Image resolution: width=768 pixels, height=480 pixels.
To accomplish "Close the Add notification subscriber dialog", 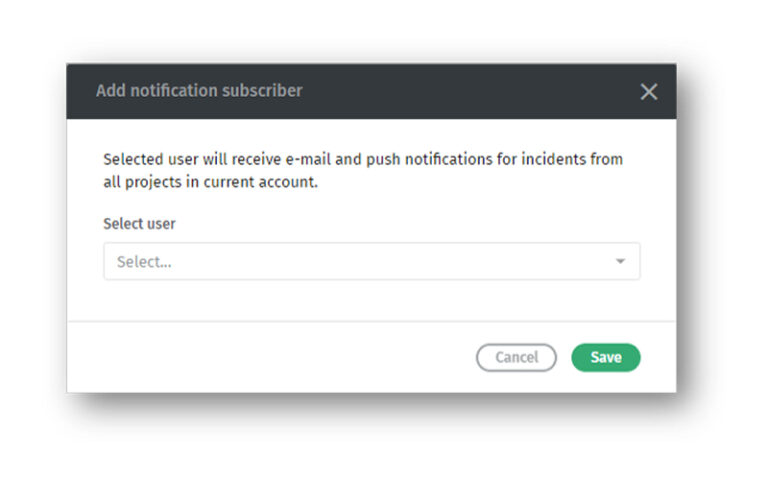I will pyautogui.click(x=649, y=92).
